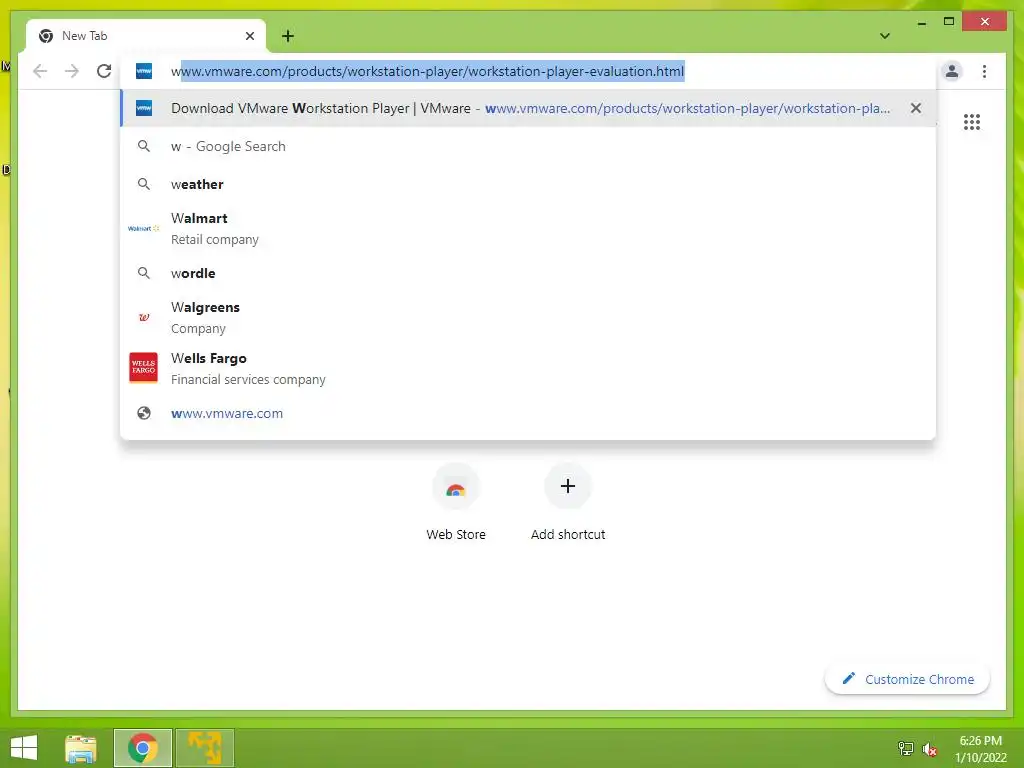Close the New Tab tab
This screenshot has width=1024, height=768.
coord(249,36)
